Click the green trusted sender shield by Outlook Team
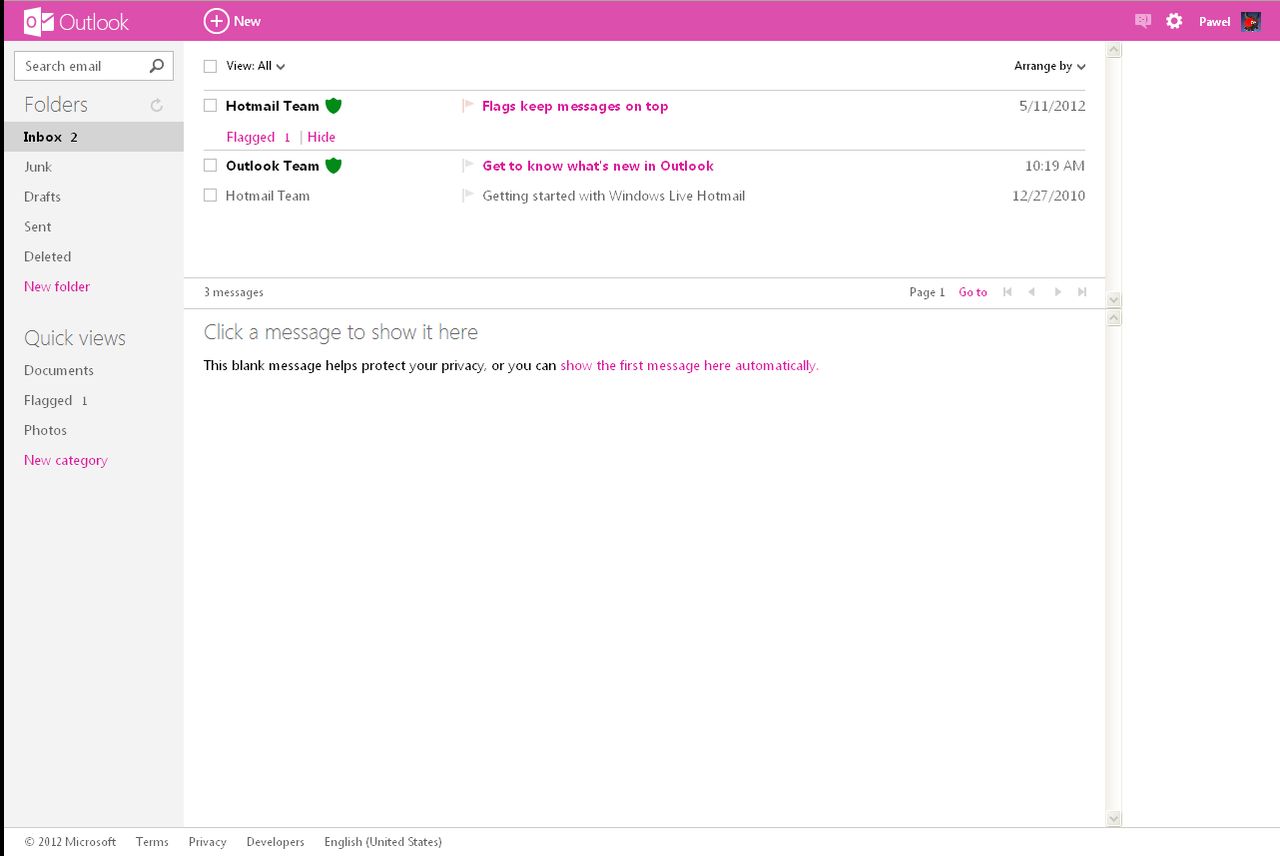The width and height of the screenshot is (1280, 856). pyautogui.click(x=334, y=166)
